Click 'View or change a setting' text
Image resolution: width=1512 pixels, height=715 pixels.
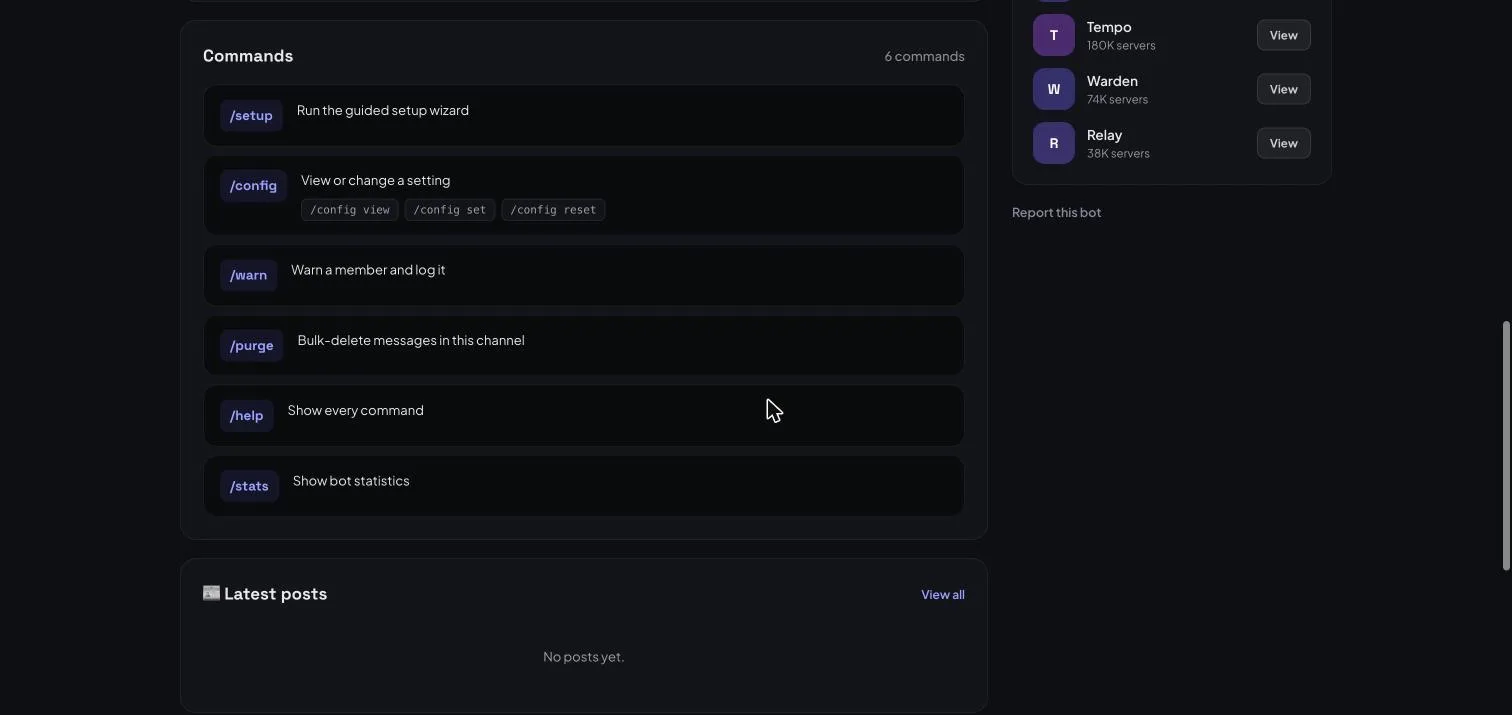(x=375, y=180)
